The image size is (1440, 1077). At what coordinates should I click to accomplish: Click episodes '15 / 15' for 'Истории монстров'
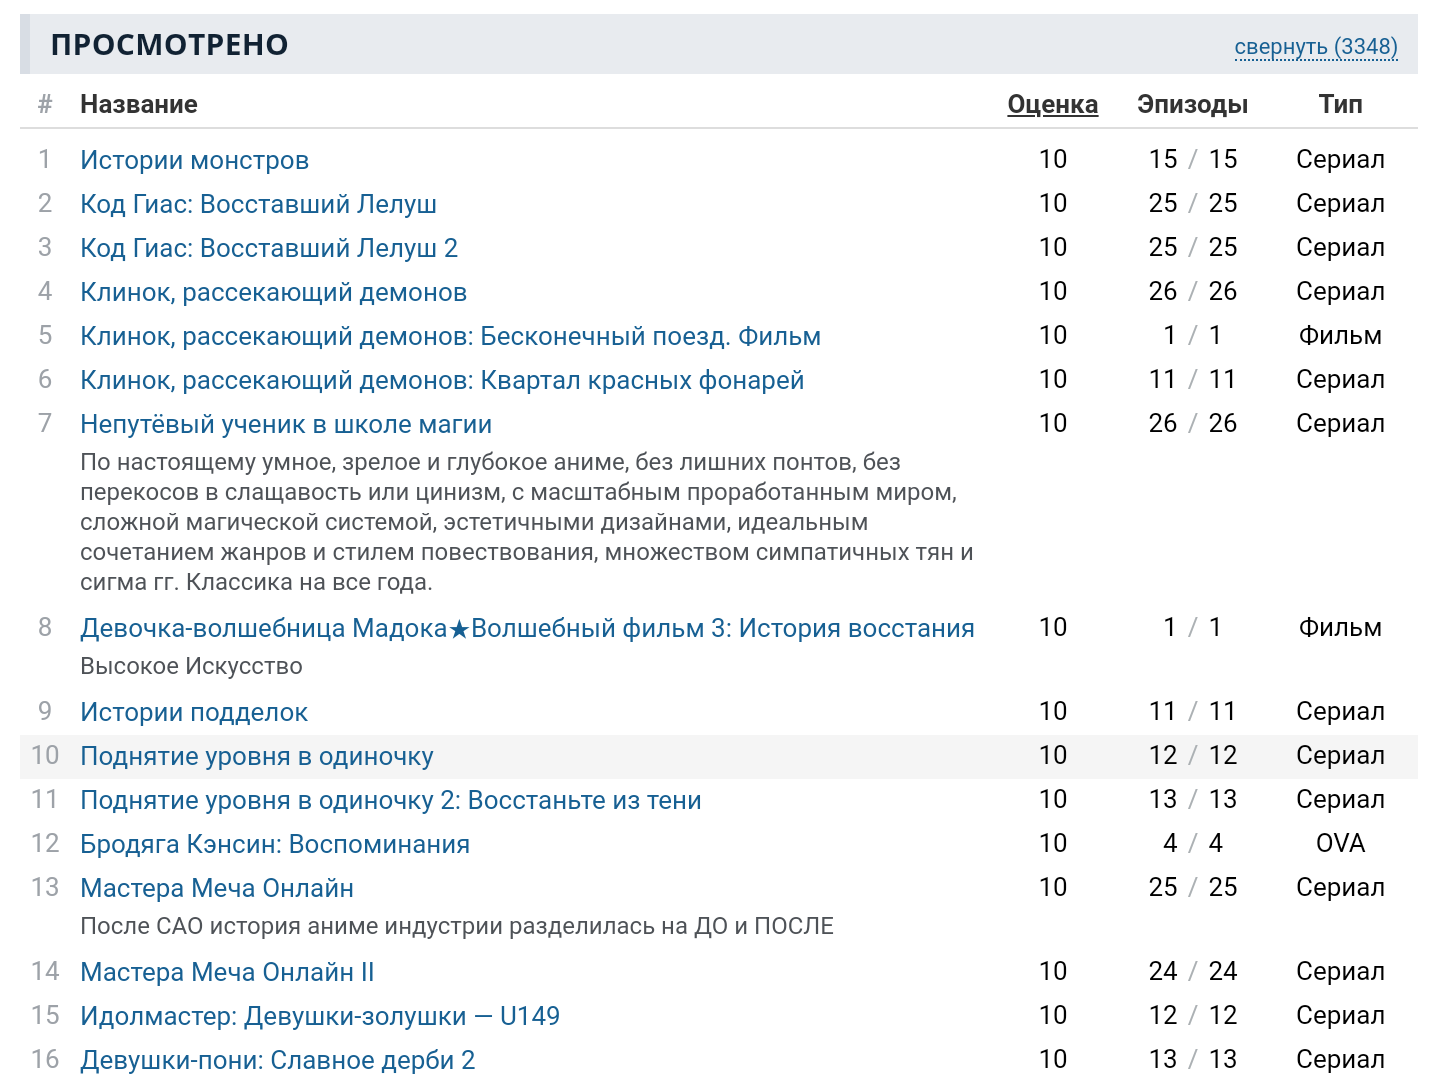1192,159
